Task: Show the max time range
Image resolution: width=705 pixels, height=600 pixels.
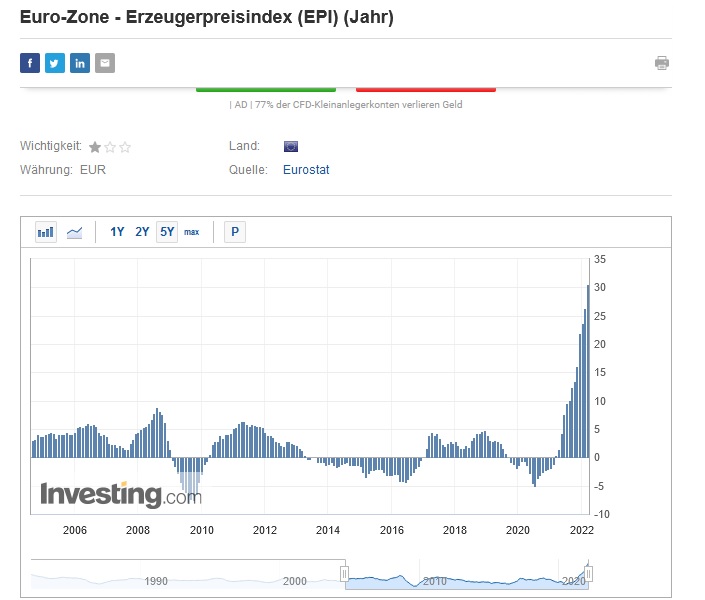Action: (x=191, y=232)
